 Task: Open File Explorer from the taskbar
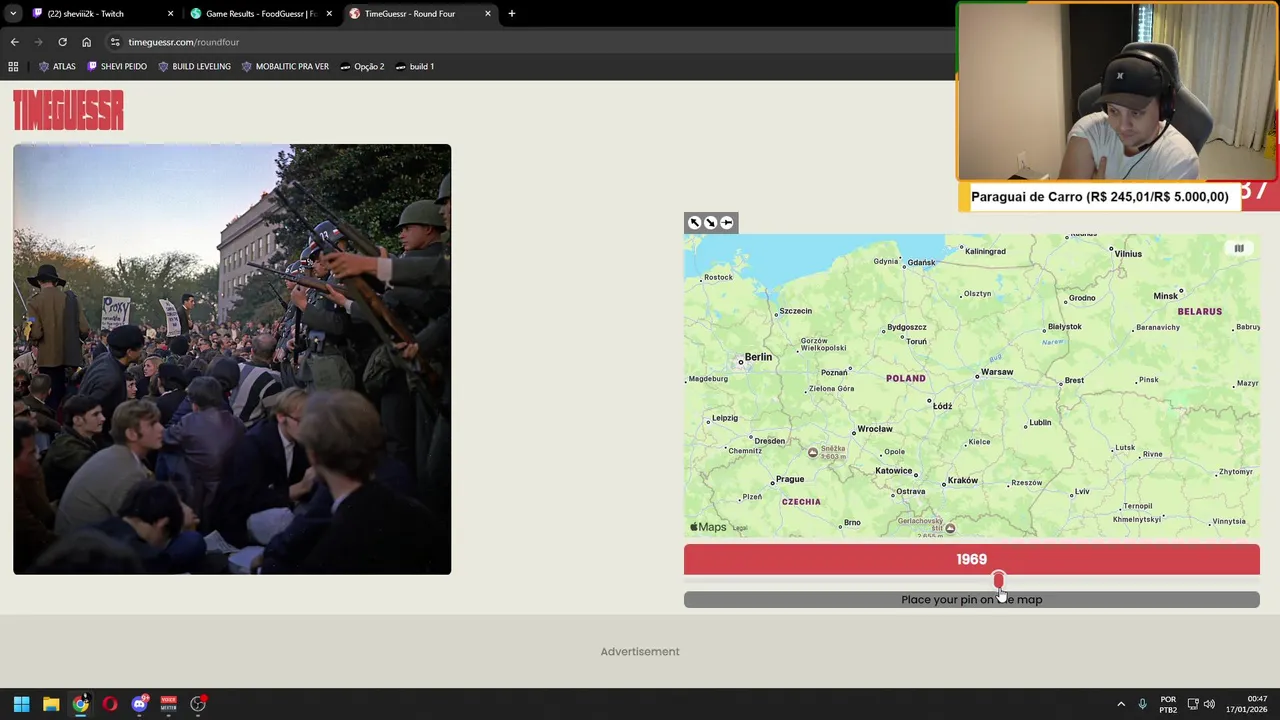pos(51,704)
